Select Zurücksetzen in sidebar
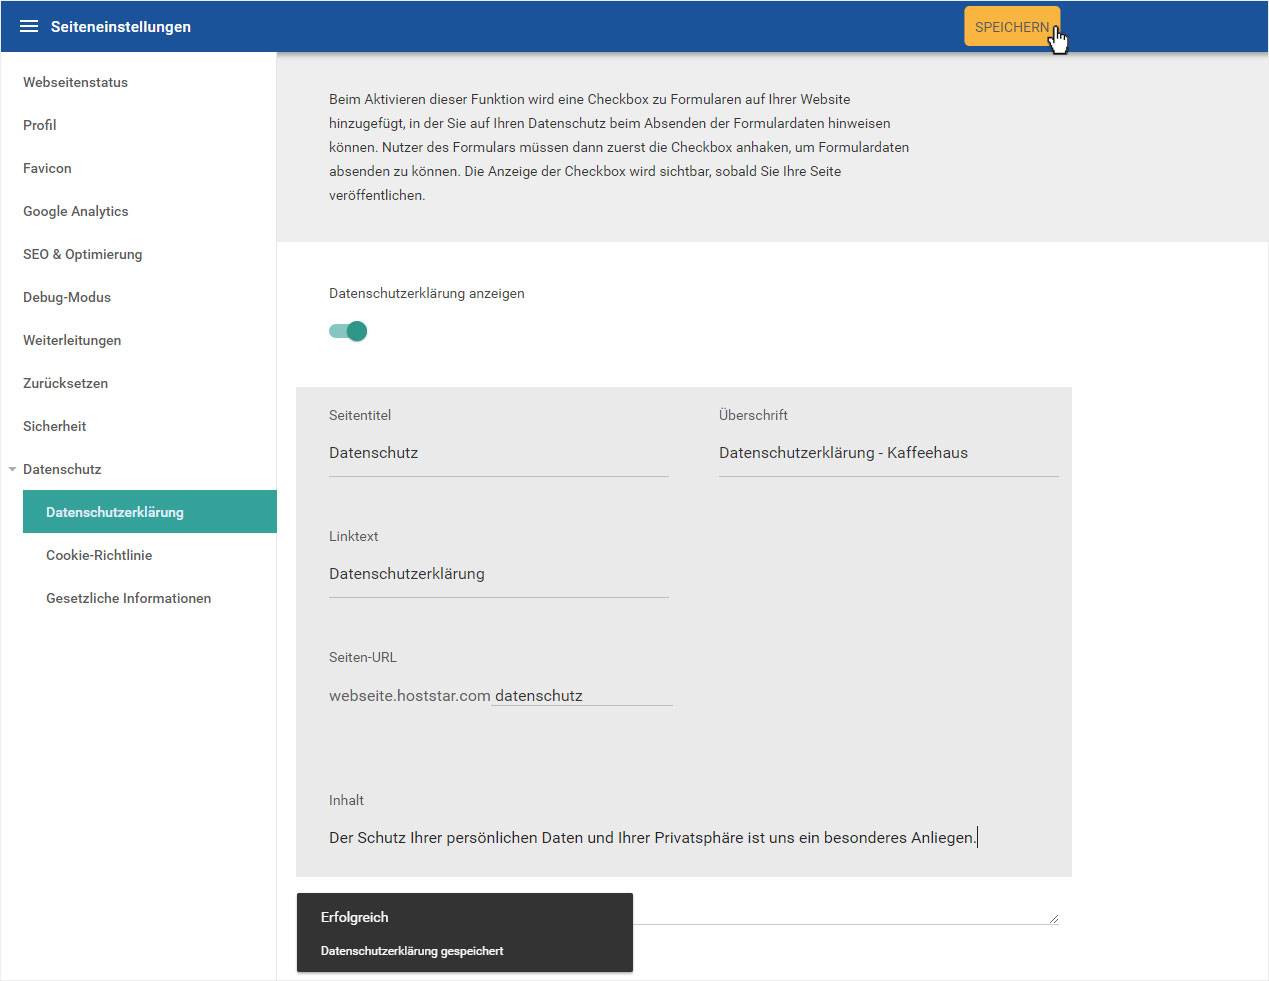 [66, 383]
